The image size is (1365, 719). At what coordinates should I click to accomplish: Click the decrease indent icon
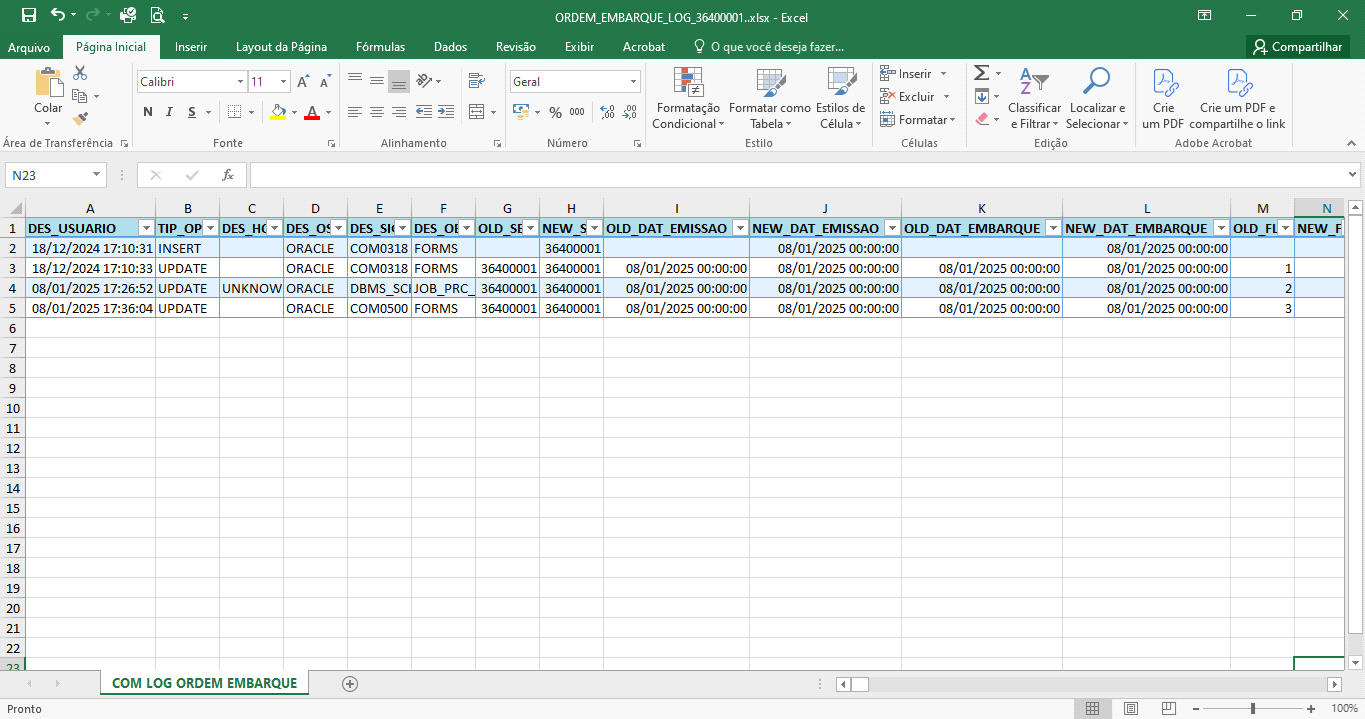pyautogui.click(x=423, y=112)
